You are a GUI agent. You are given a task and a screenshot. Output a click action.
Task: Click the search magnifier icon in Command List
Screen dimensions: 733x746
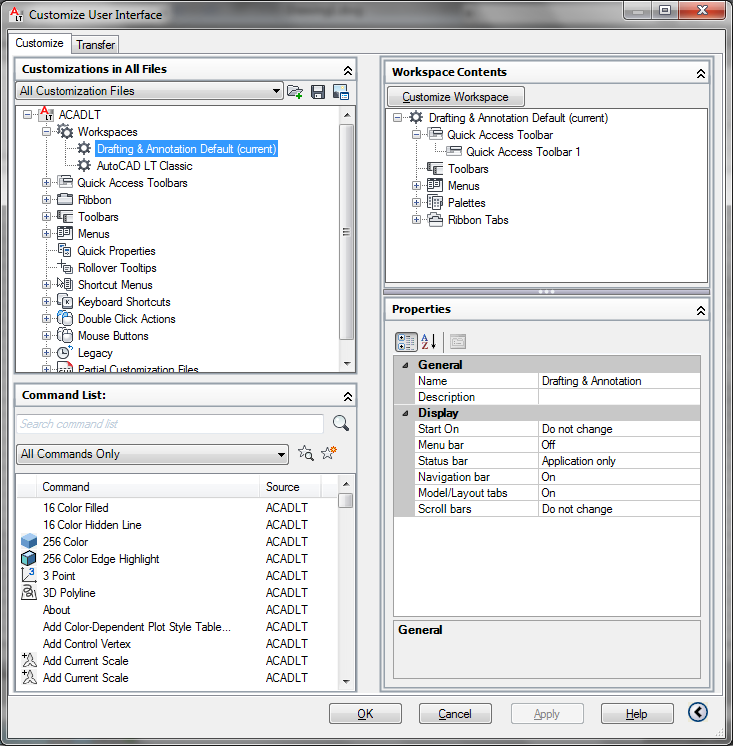click(x=341, y=423)
